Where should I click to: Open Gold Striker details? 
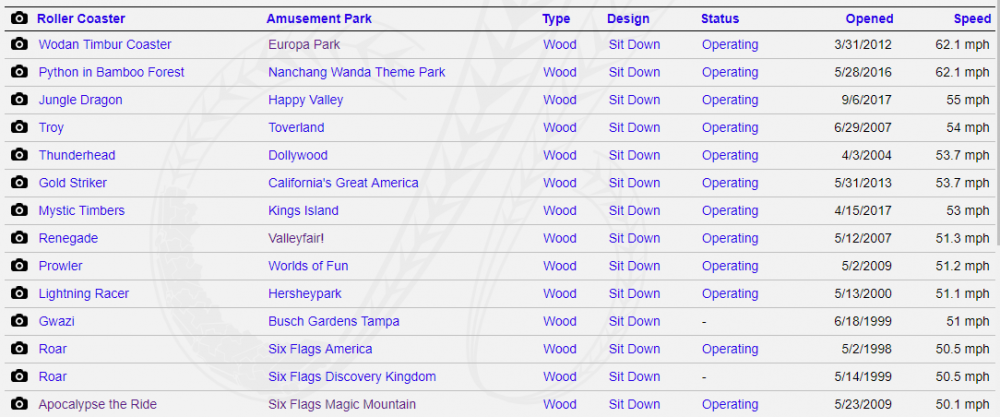tap(73, 183)
